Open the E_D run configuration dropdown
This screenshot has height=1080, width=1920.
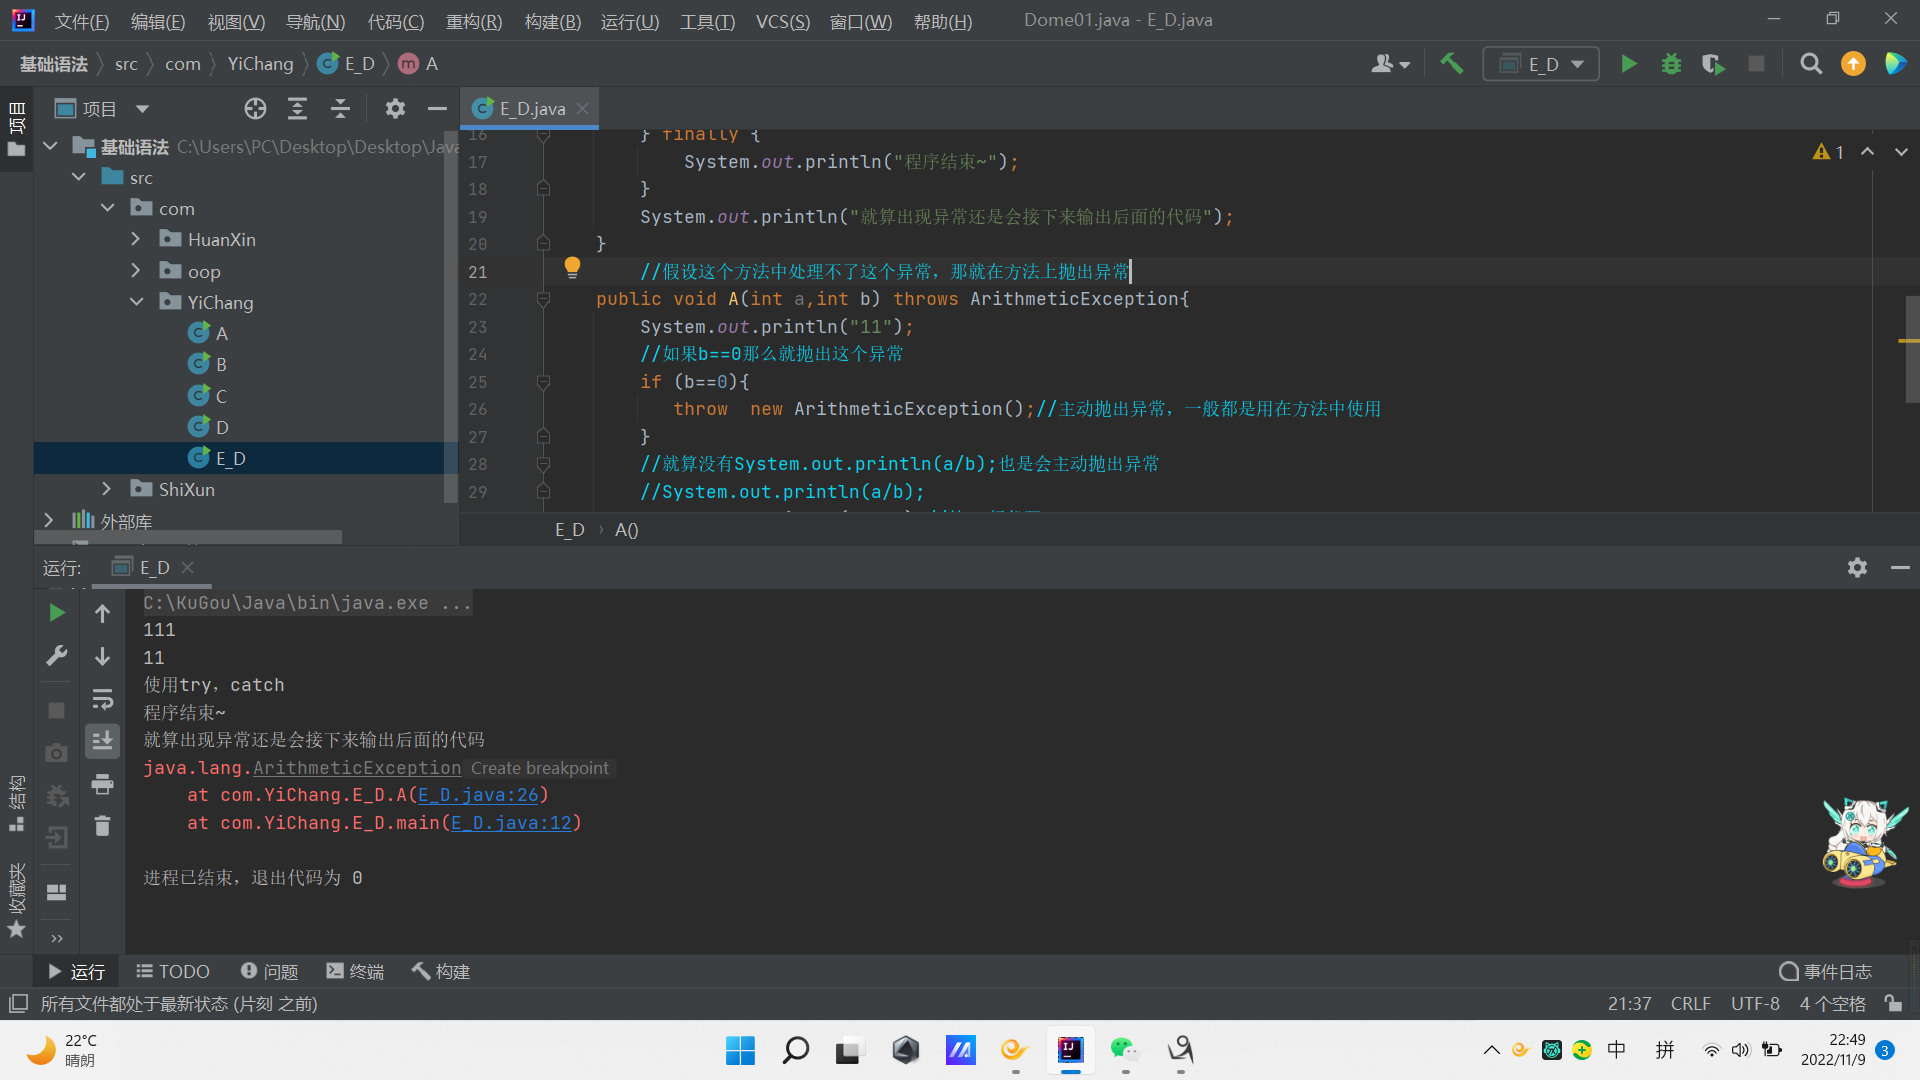(1541, 64)
